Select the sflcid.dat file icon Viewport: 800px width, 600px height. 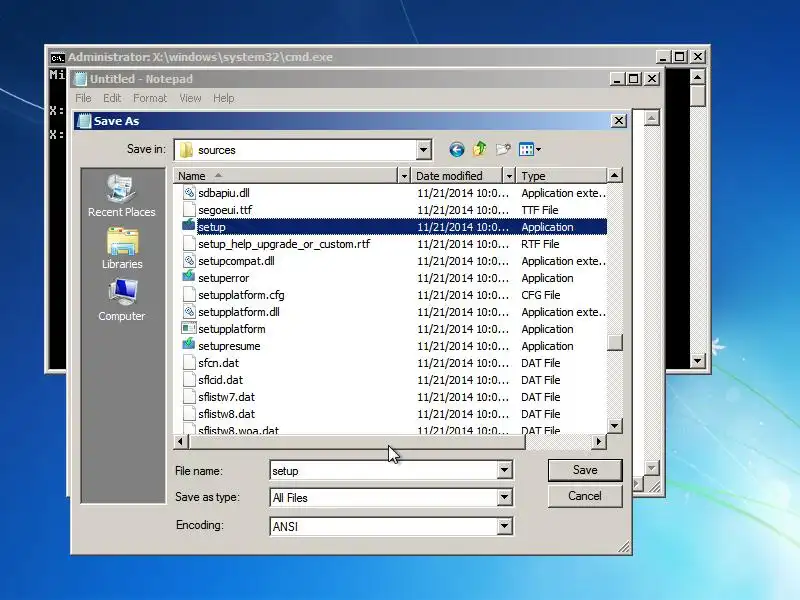click(x=189, y=380)
